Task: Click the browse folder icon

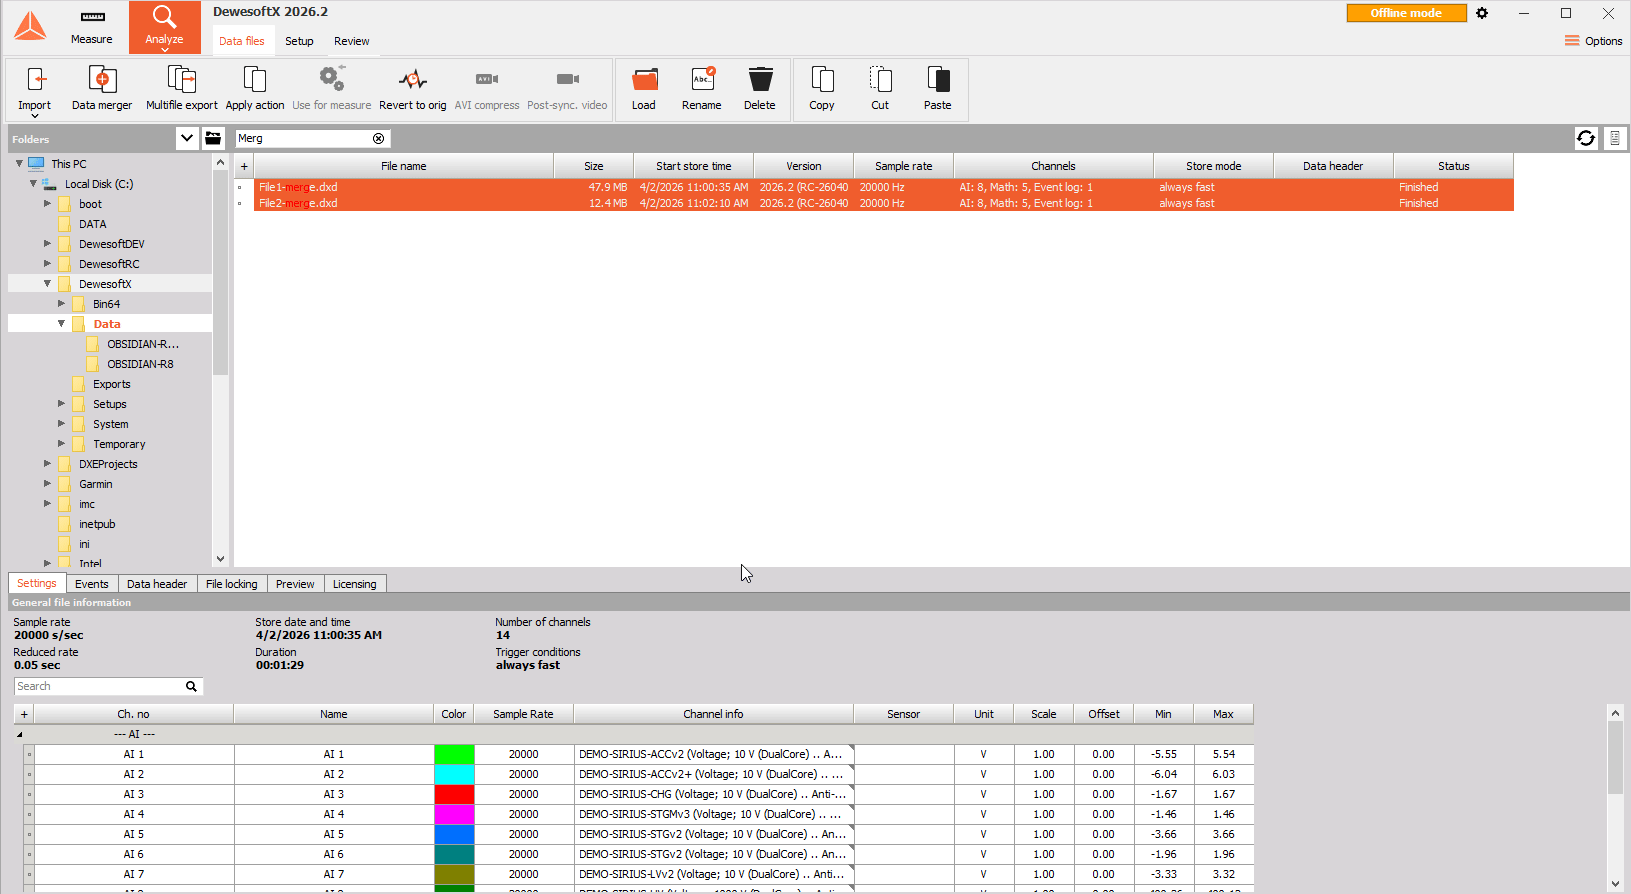Action: [213, 138]
